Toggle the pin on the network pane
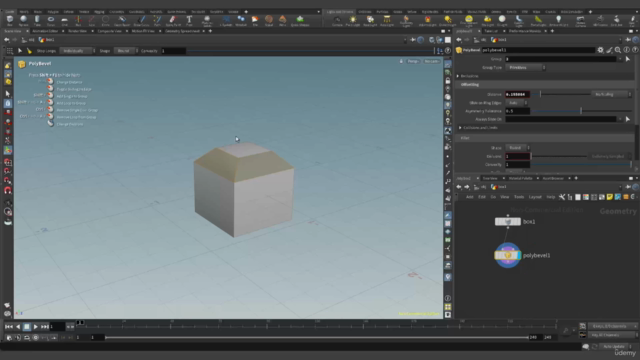Viewport: 640px width, 360px height. 629,187
